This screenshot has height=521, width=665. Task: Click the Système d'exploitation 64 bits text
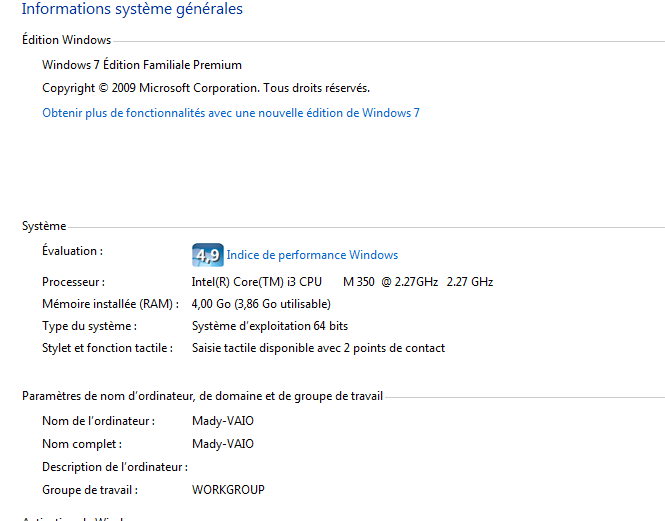click(x=270, y=326)
